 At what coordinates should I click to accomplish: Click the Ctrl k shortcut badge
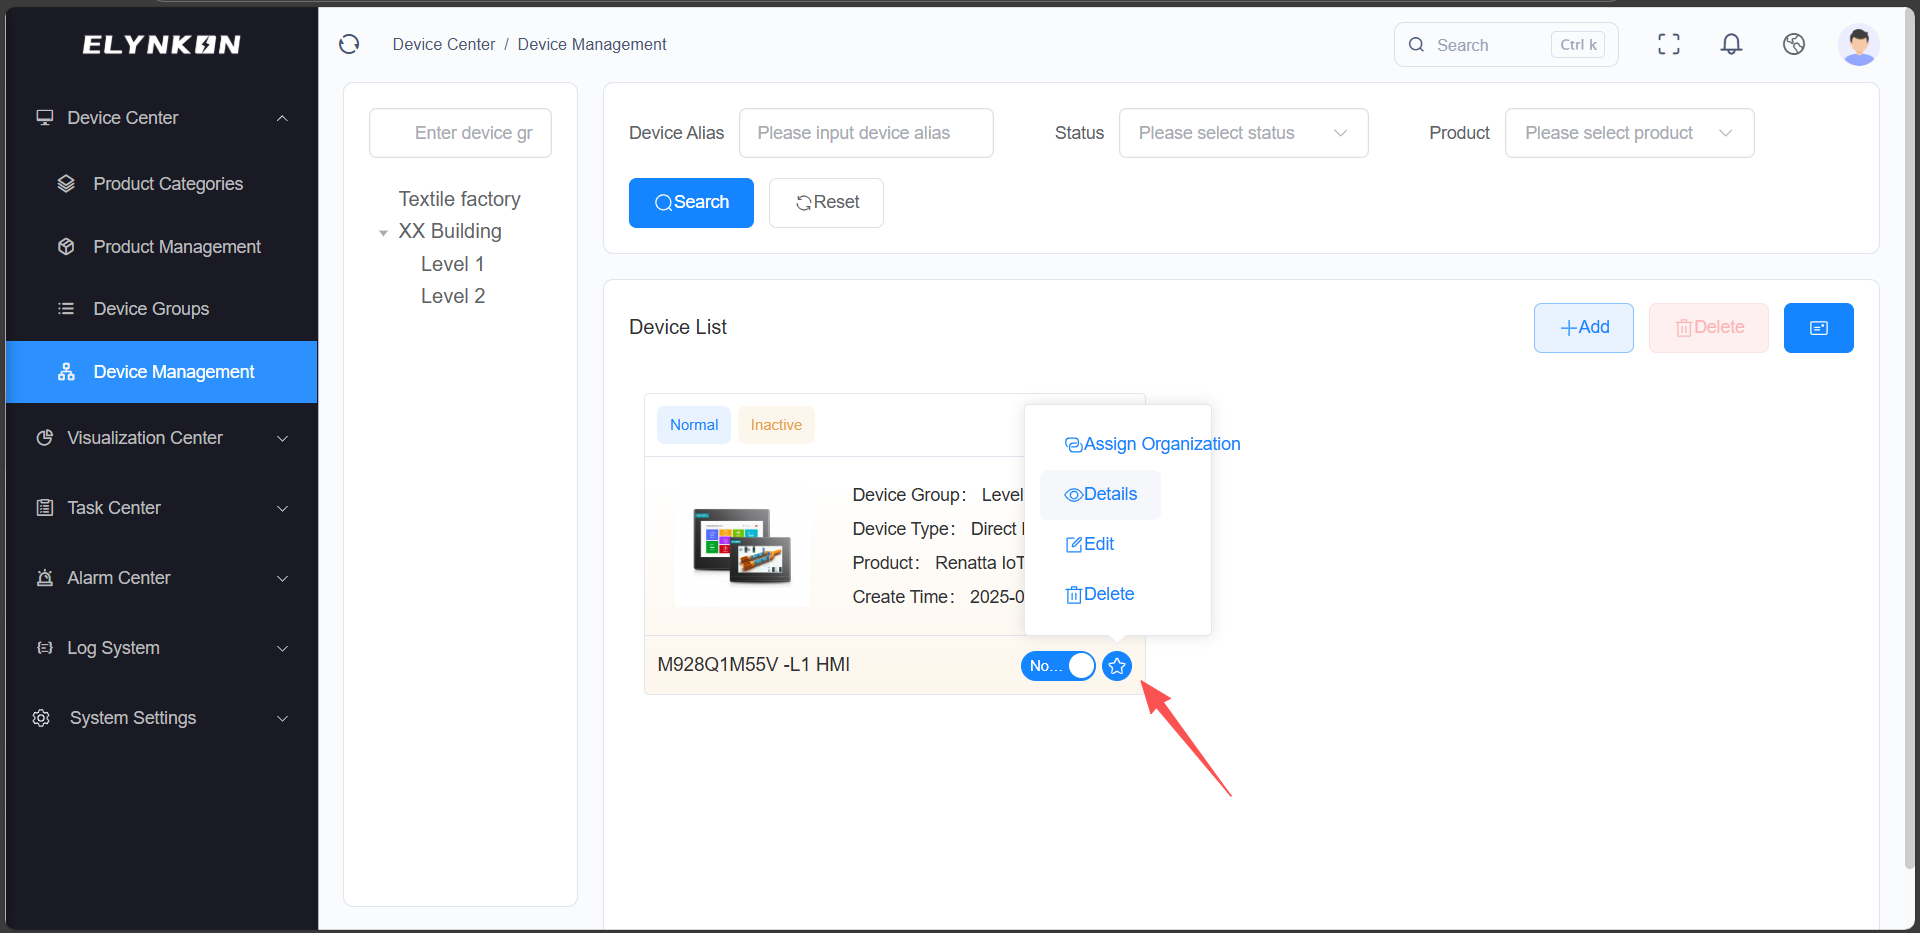(1578, 45)
